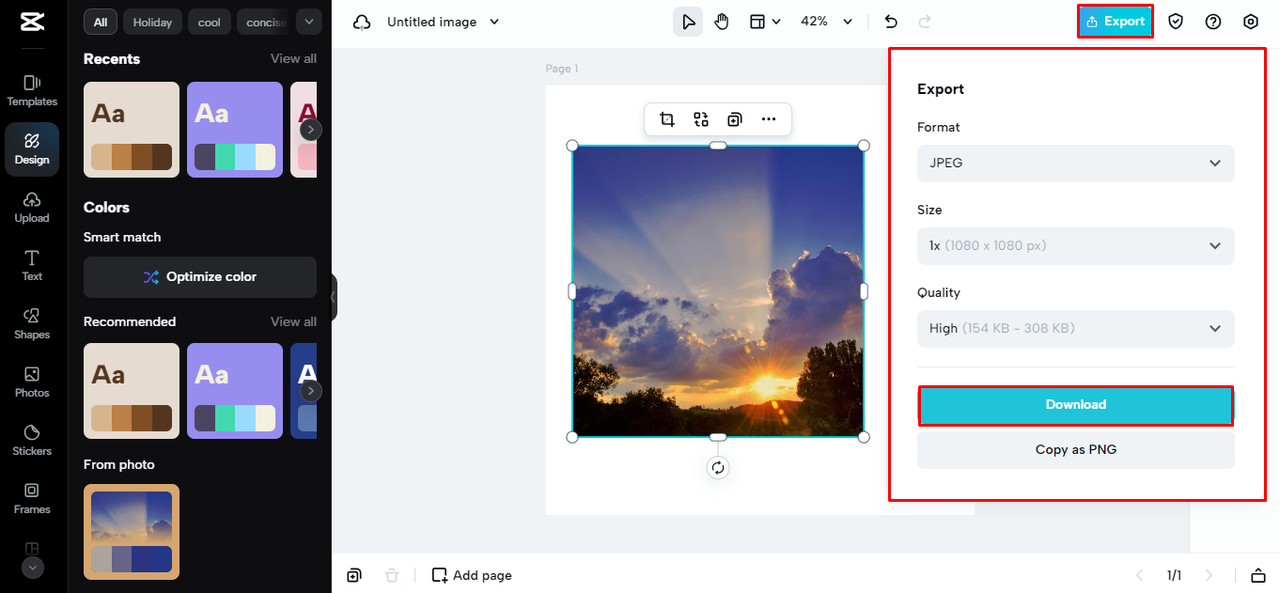1280x593 pixels.
Task: Select the hand pan tool
Action: (x=722, y=21)
